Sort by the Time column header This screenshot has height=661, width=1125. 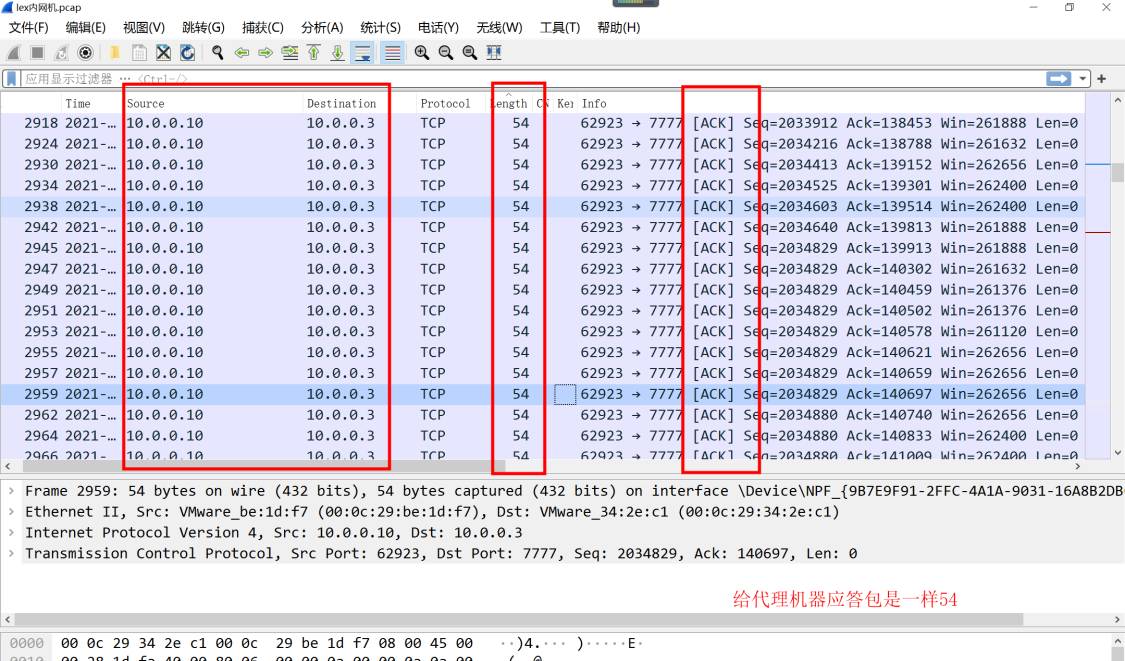coord(77,103)
